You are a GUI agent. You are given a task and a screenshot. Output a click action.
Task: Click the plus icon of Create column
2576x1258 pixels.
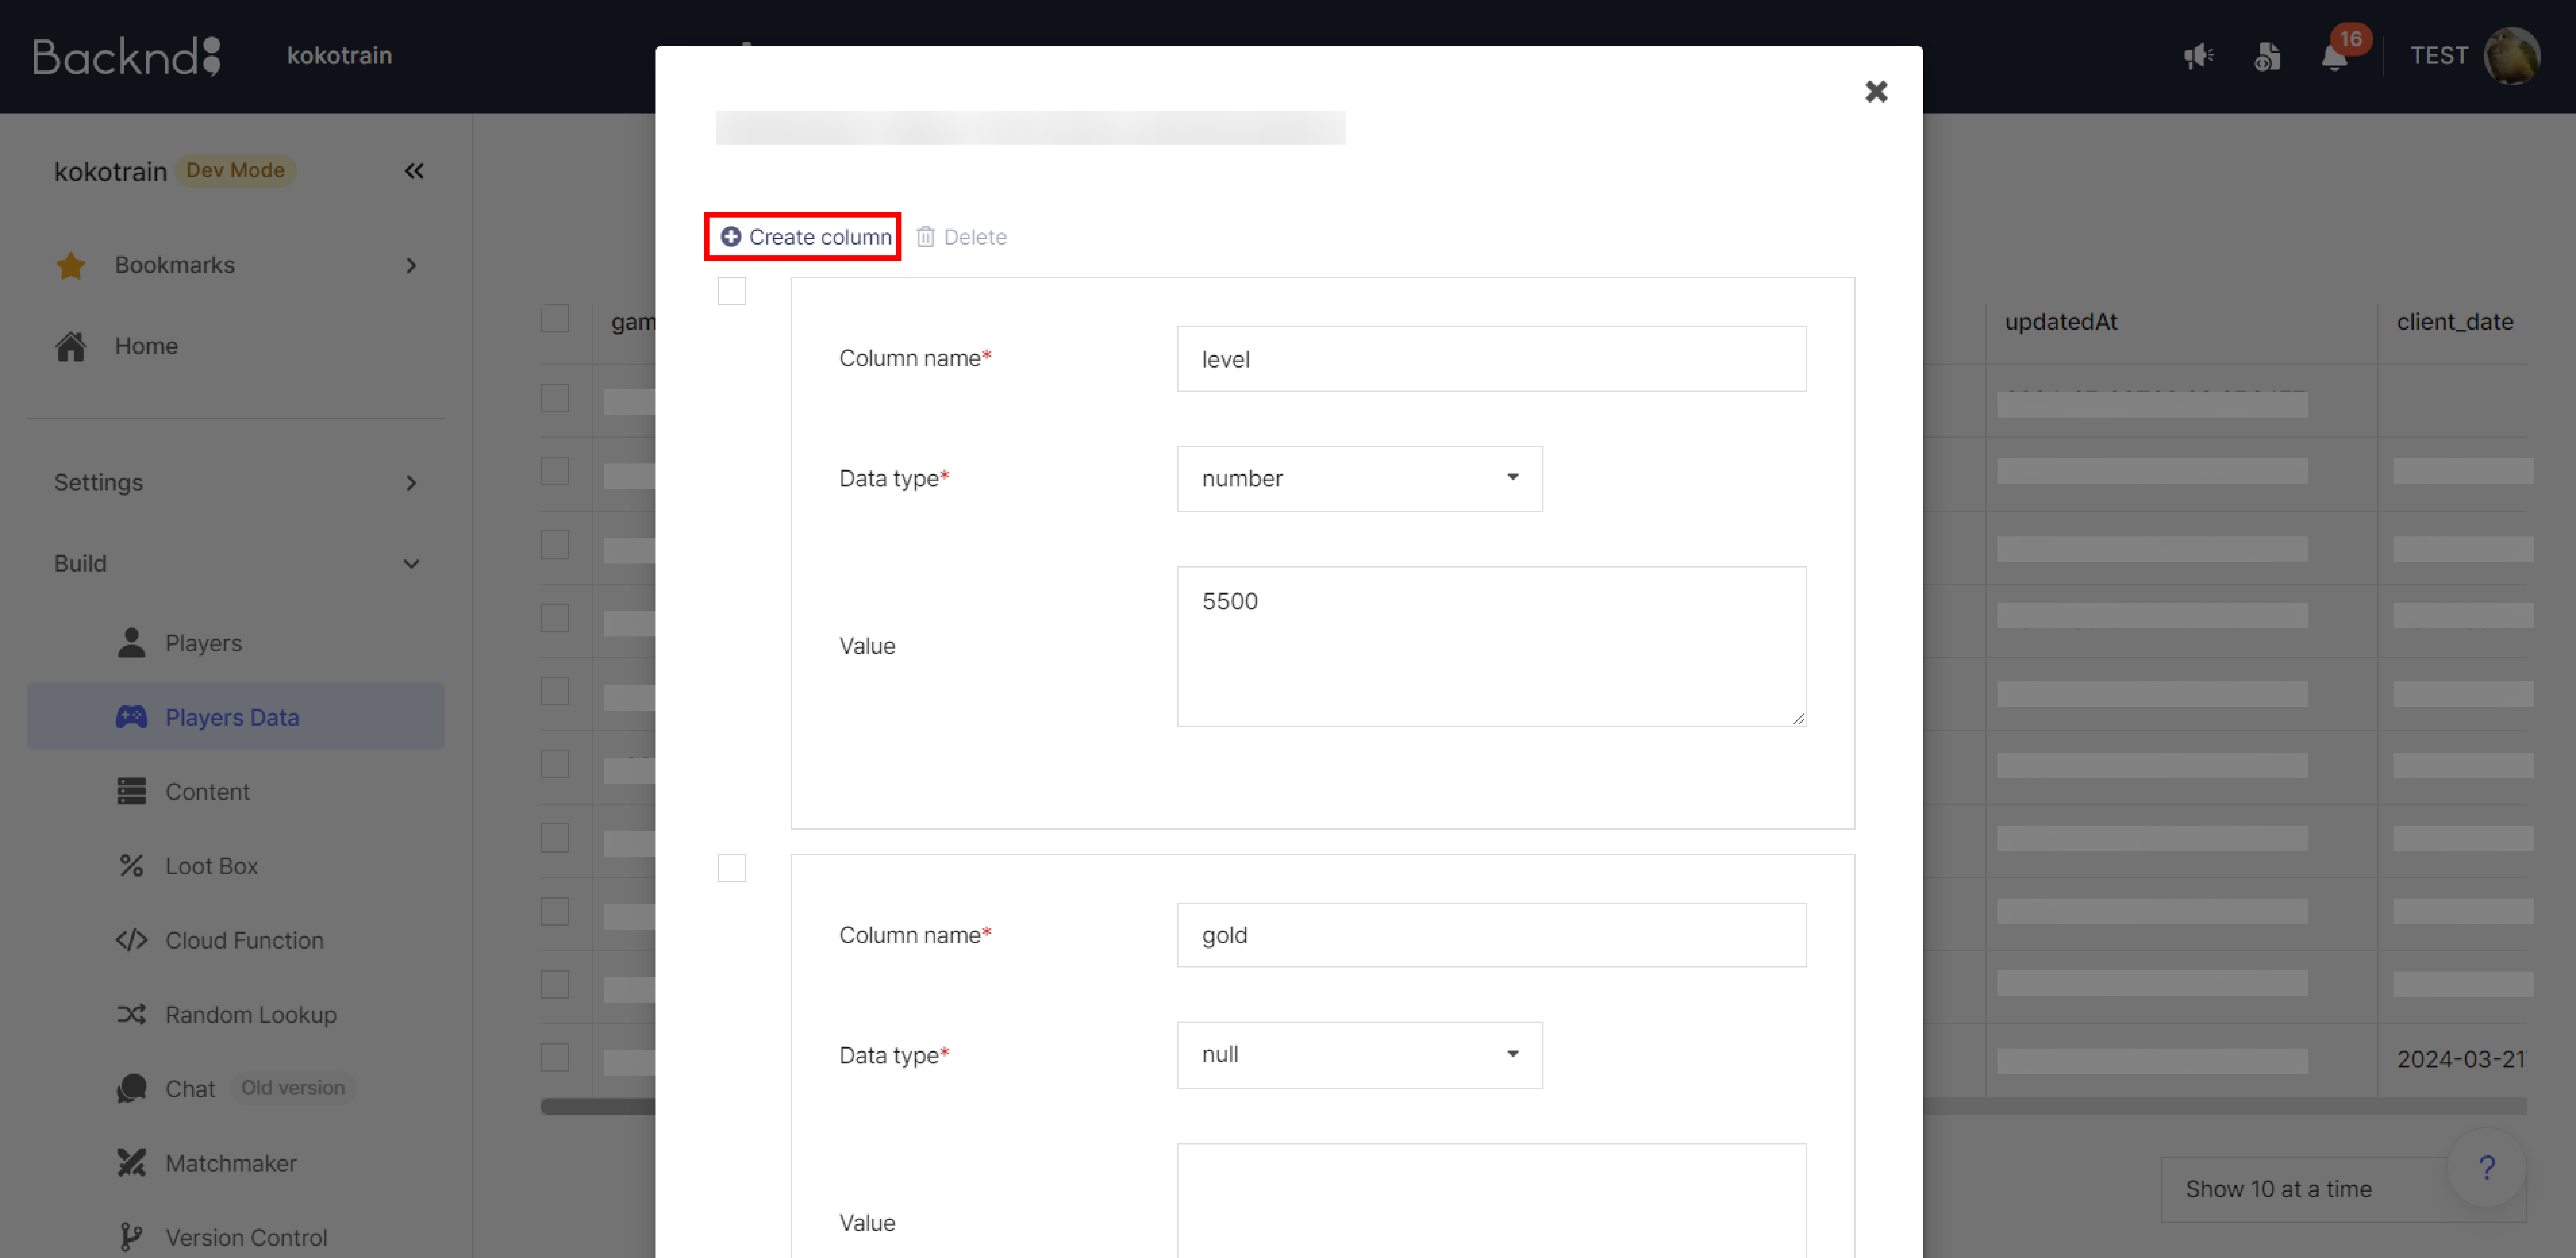(x=731, y=237)
